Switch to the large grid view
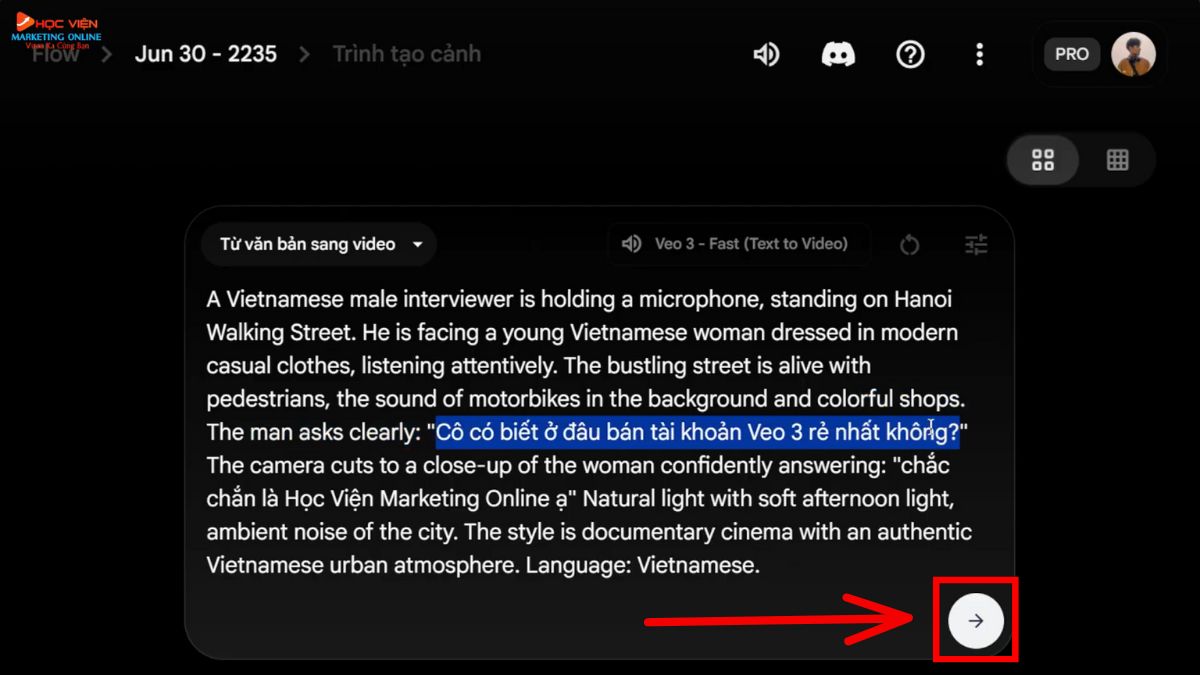 pos(1043,160)
